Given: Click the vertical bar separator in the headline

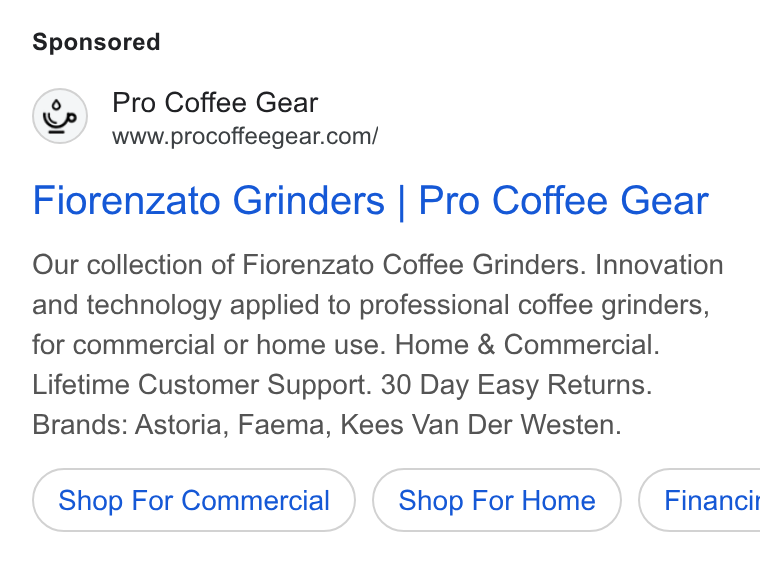Looking at the screenshot, I should click(401, 202).
